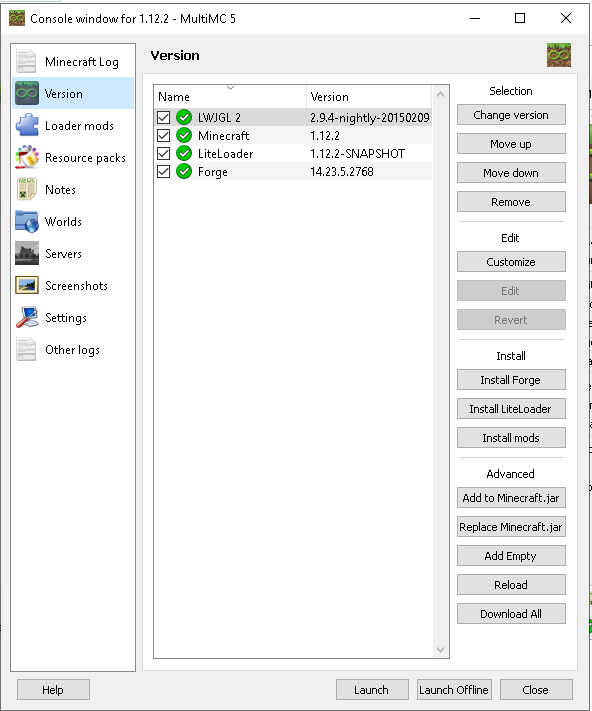Click the Move down button
The image size is (592, 711).
511,173
